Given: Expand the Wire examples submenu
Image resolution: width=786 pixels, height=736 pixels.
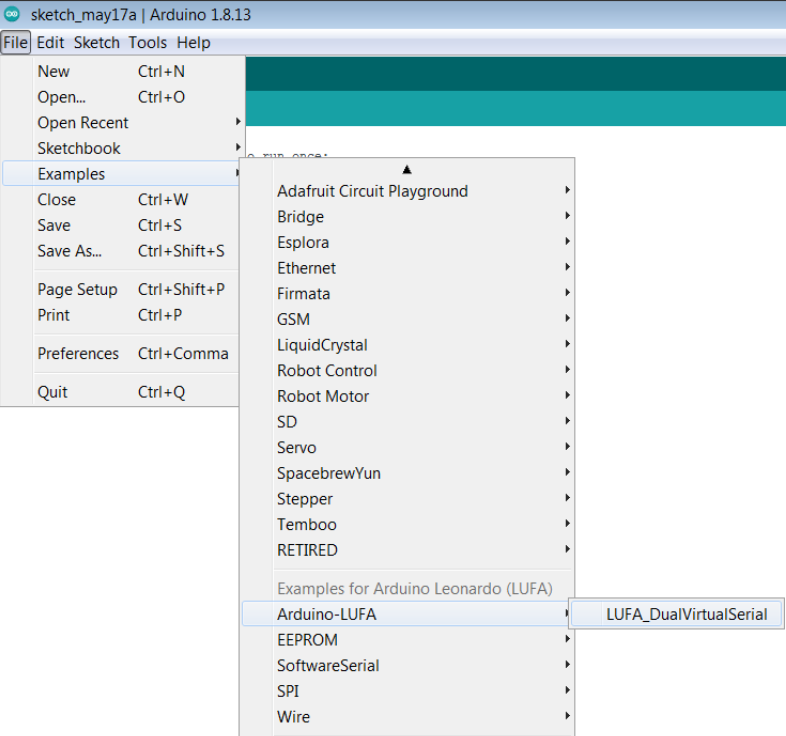Looking at the screenshot, I should coord(407,716).
